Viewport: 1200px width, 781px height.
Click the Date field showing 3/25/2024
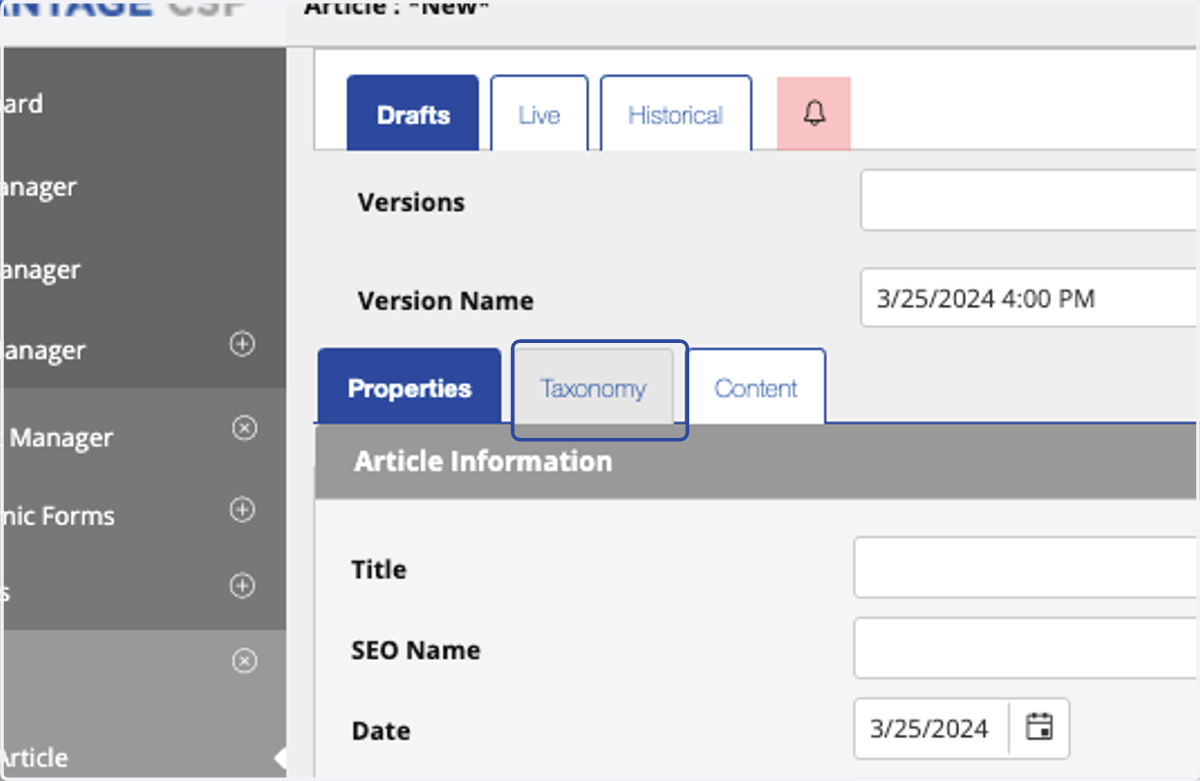(931, 728)
